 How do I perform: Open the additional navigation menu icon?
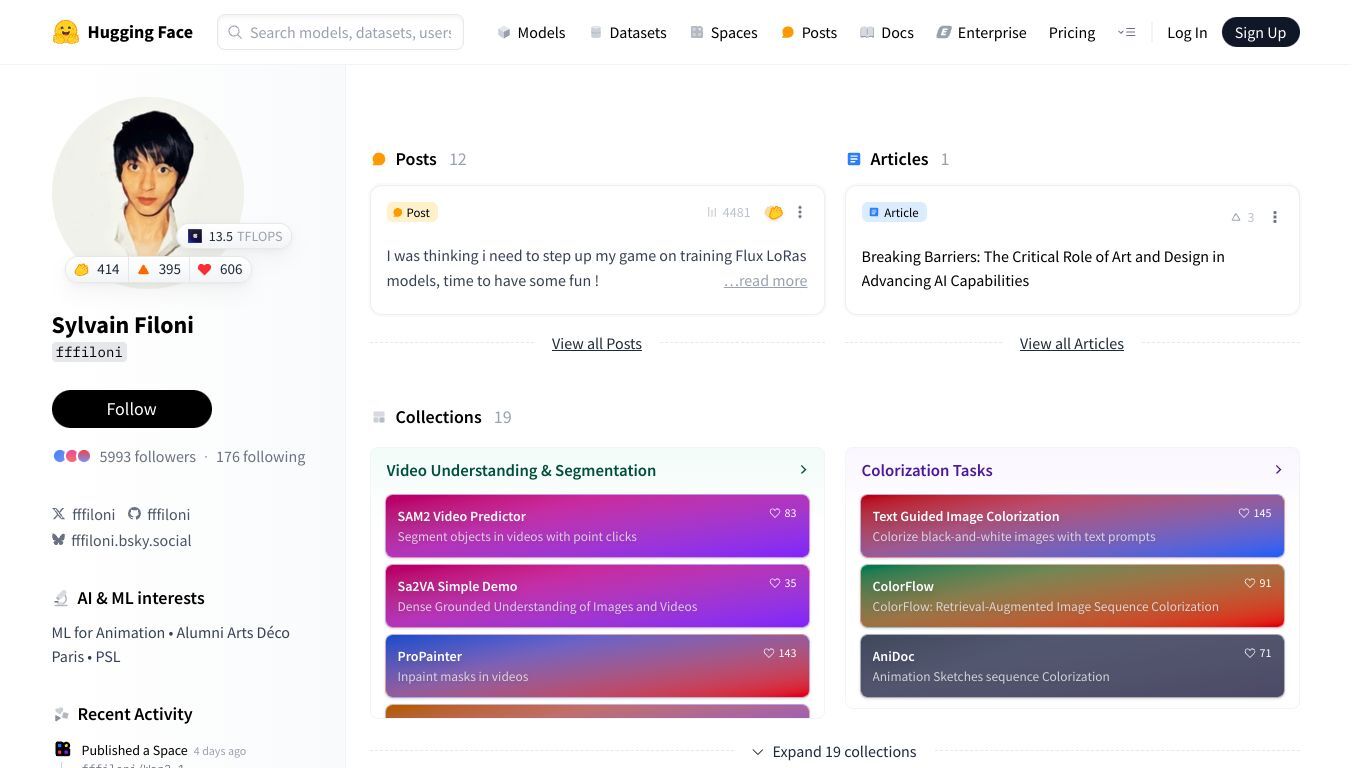pyautogui.click(x=1126, y=32)
